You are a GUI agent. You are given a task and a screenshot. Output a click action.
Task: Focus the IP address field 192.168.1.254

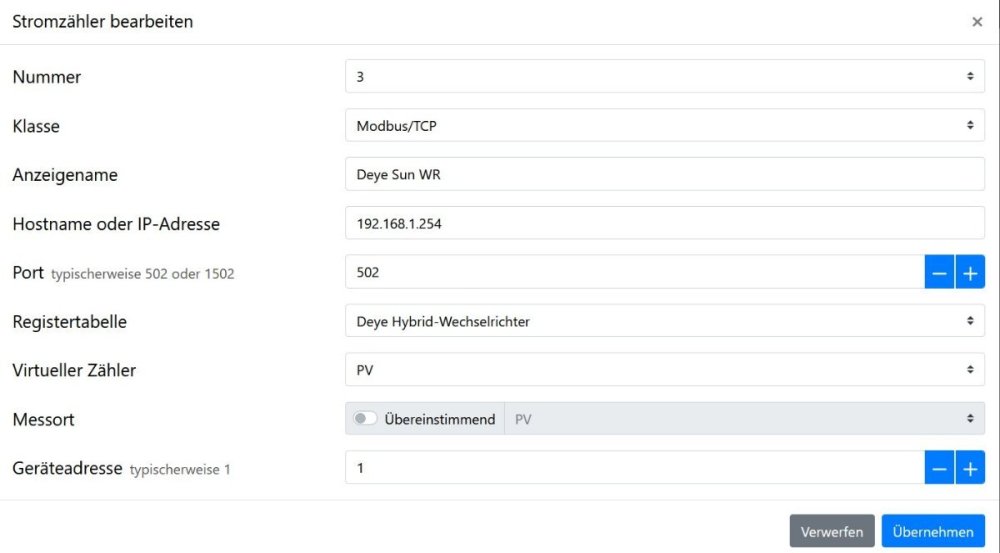664,223
